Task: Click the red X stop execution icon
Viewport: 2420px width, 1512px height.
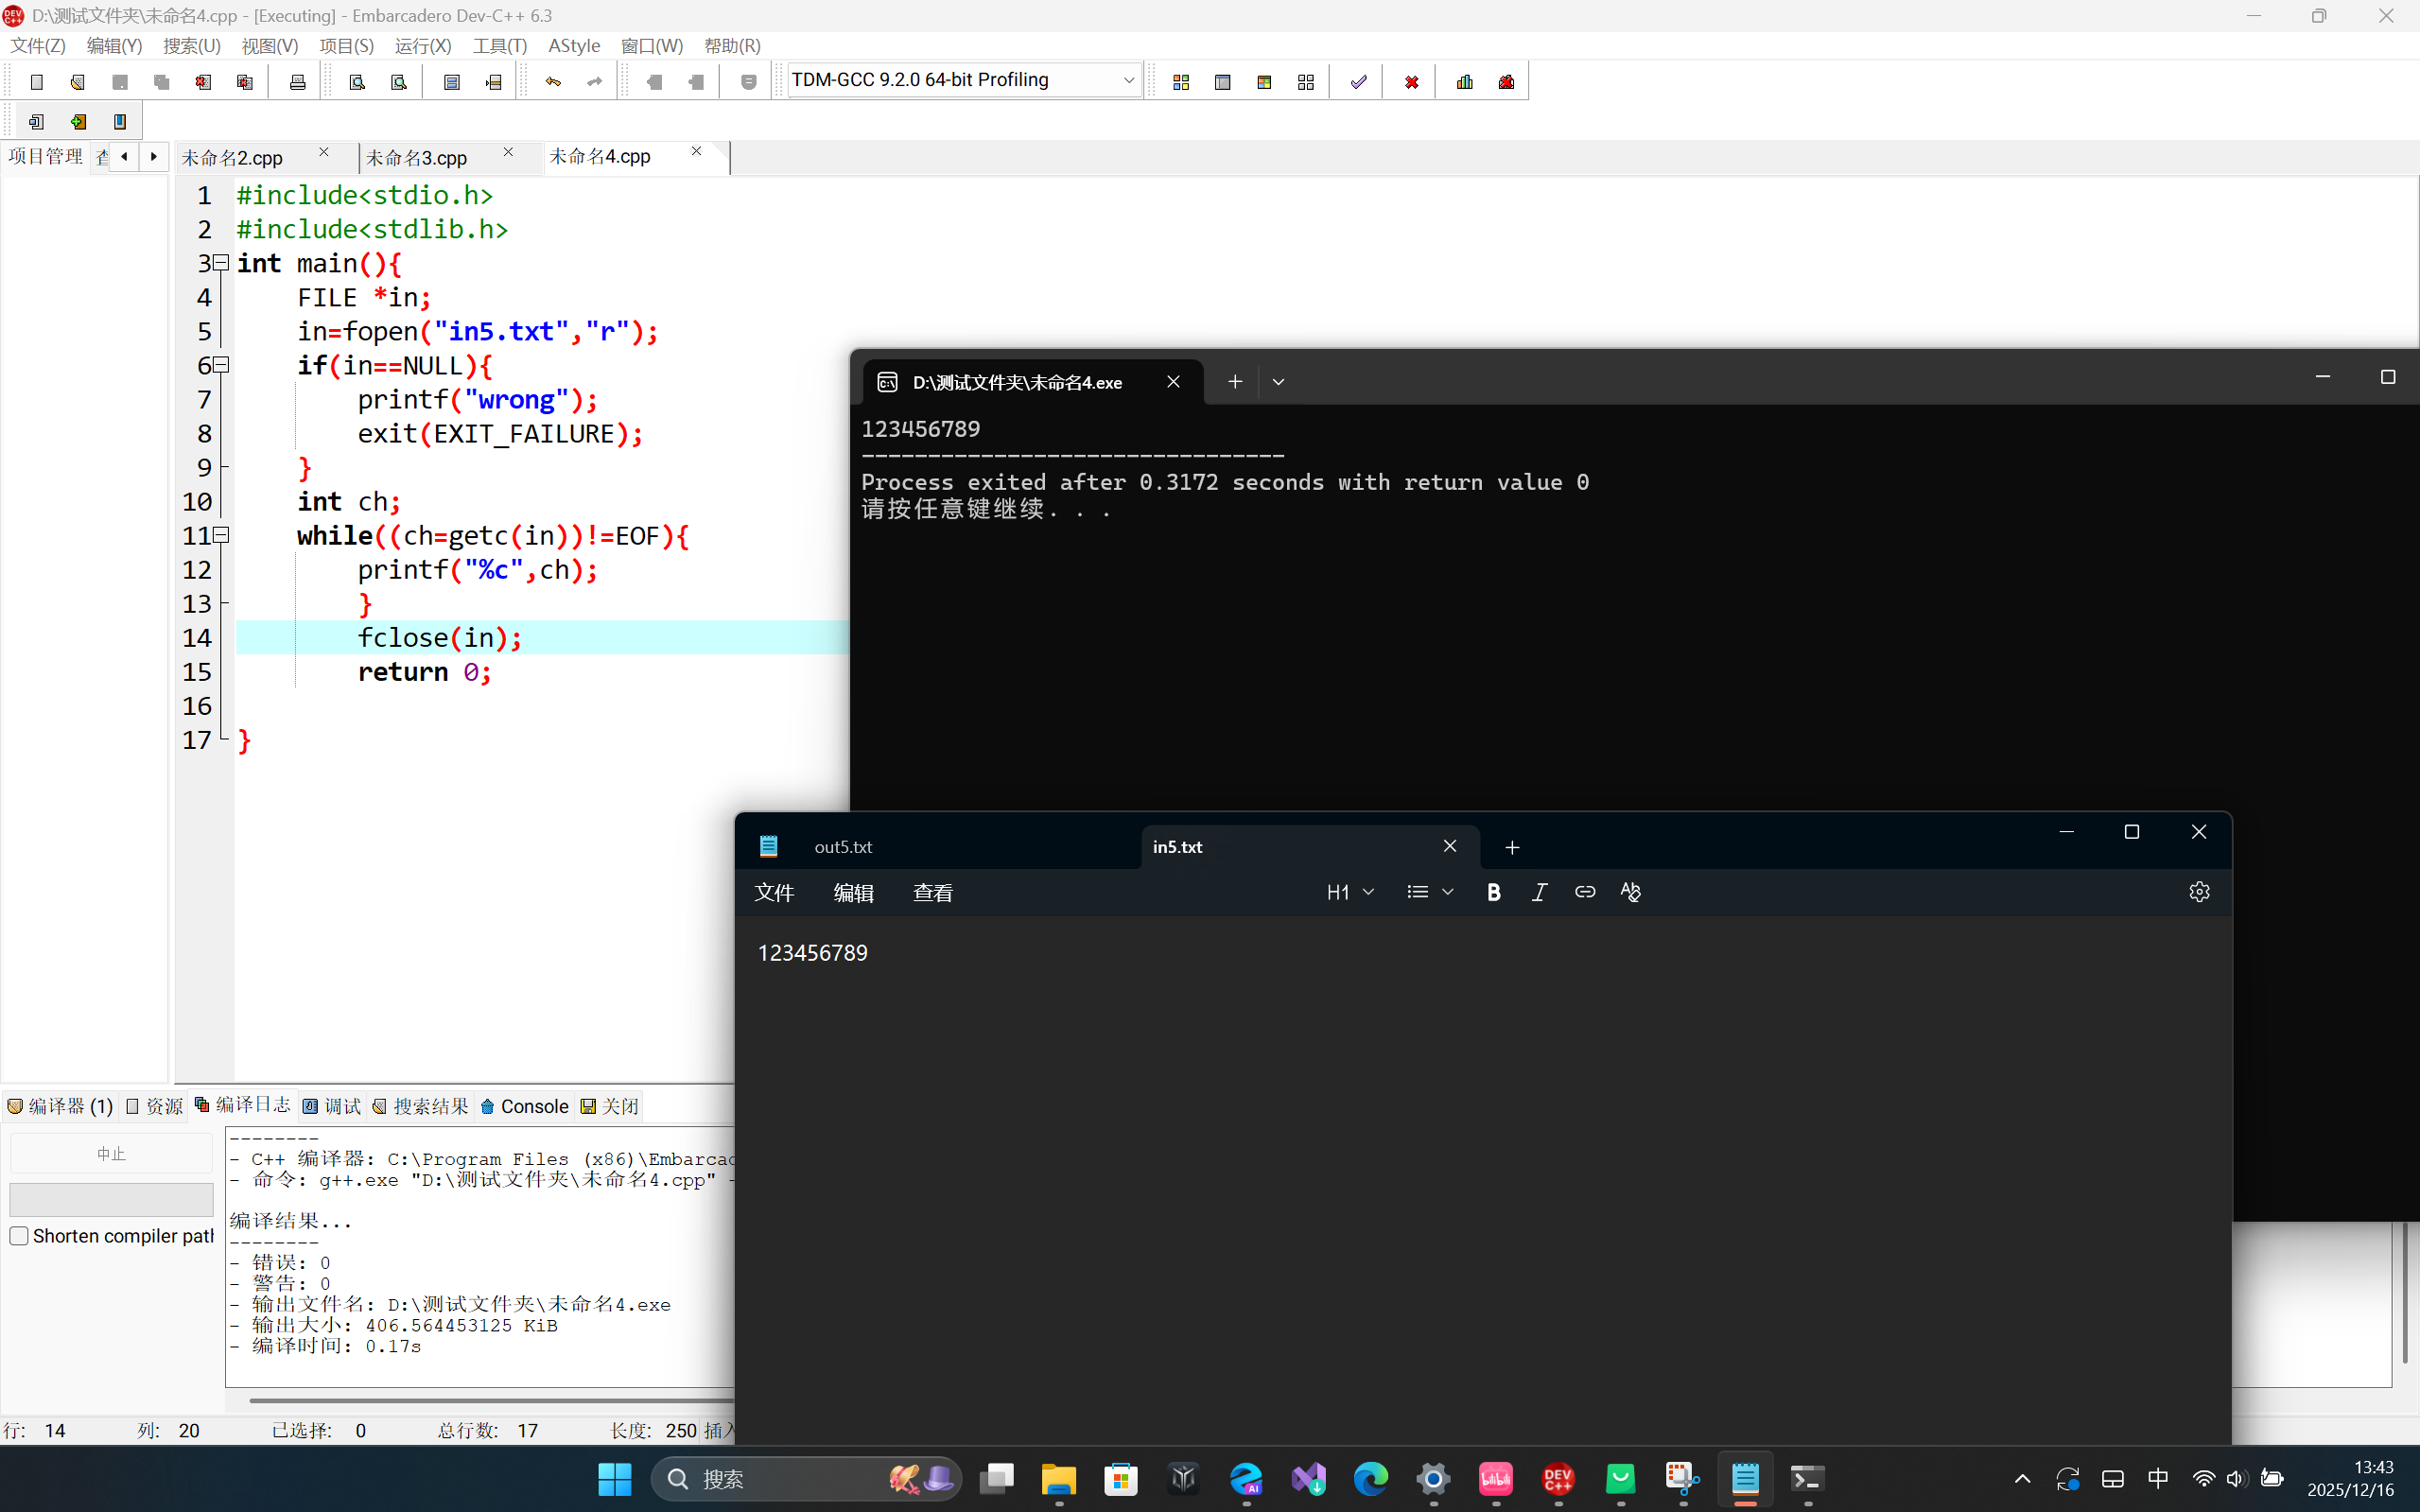Action: click(1411, 82)
